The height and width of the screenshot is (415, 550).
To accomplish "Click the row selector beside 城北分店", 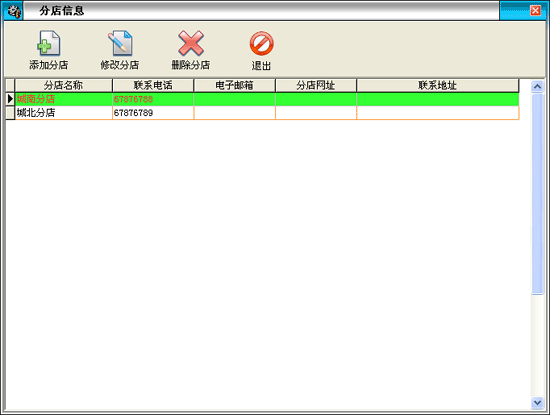I will (10, 113).
